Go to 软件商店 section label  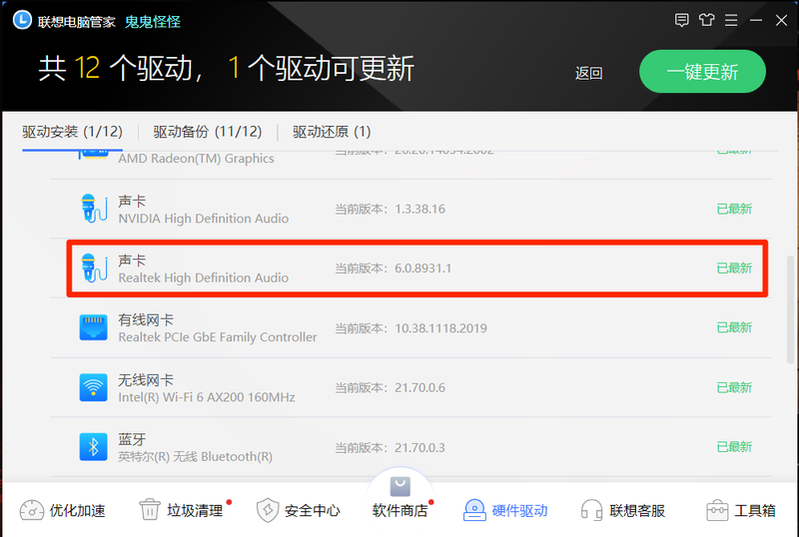click(x=400, y=511)
